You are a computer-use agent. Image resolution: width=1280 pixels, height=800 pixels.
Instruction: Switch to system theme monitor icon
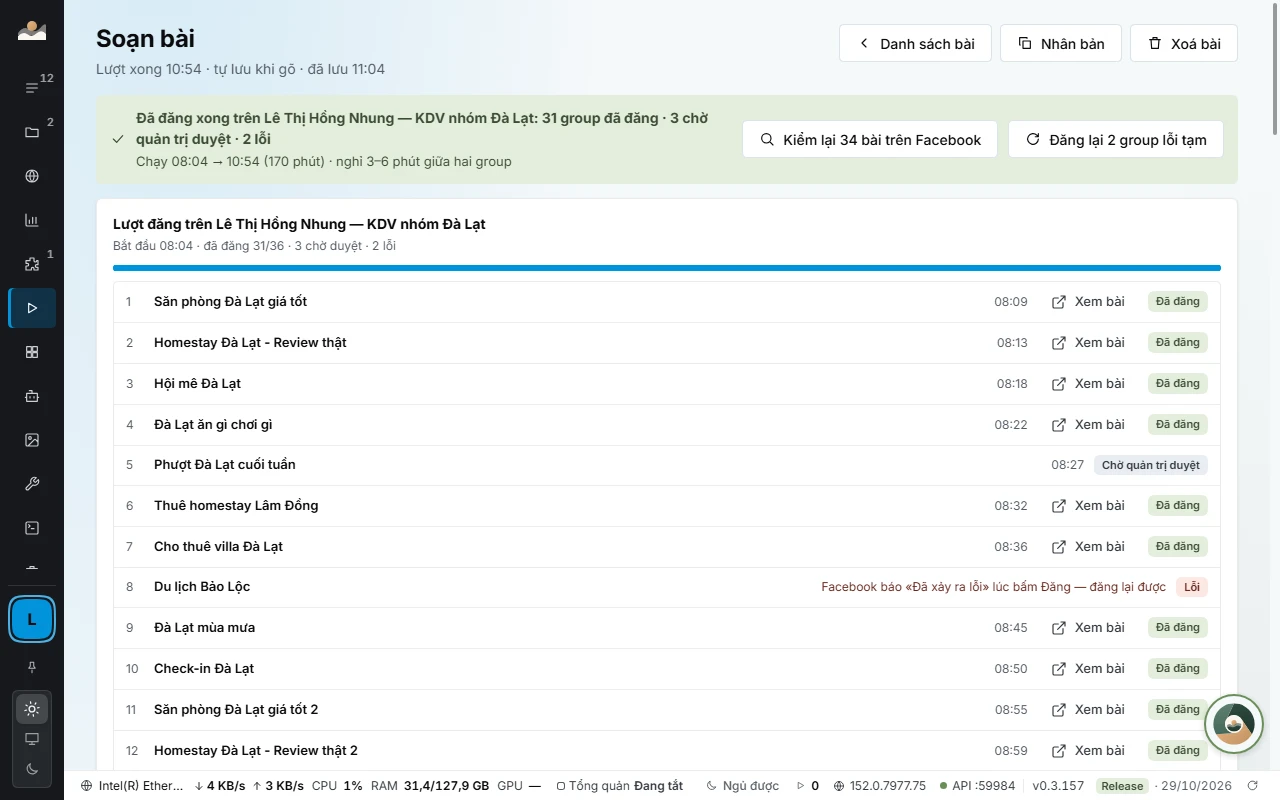point(32,739)
